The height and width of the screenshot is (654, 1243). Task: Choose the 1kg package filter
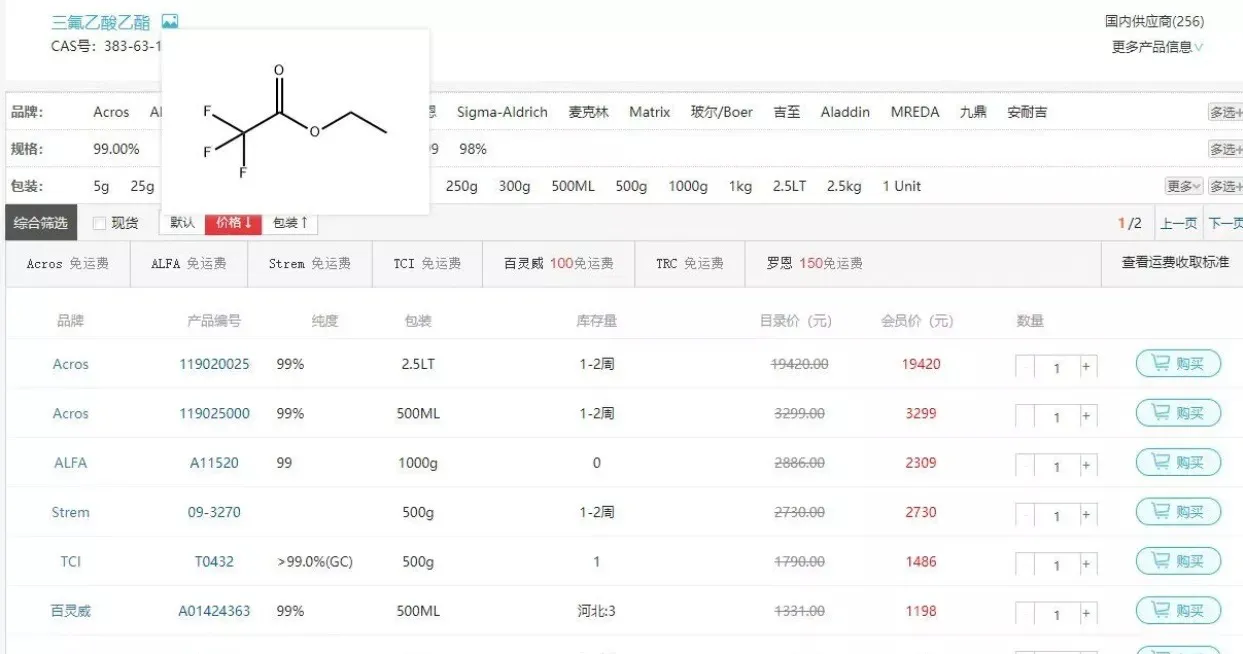point(740,186)
